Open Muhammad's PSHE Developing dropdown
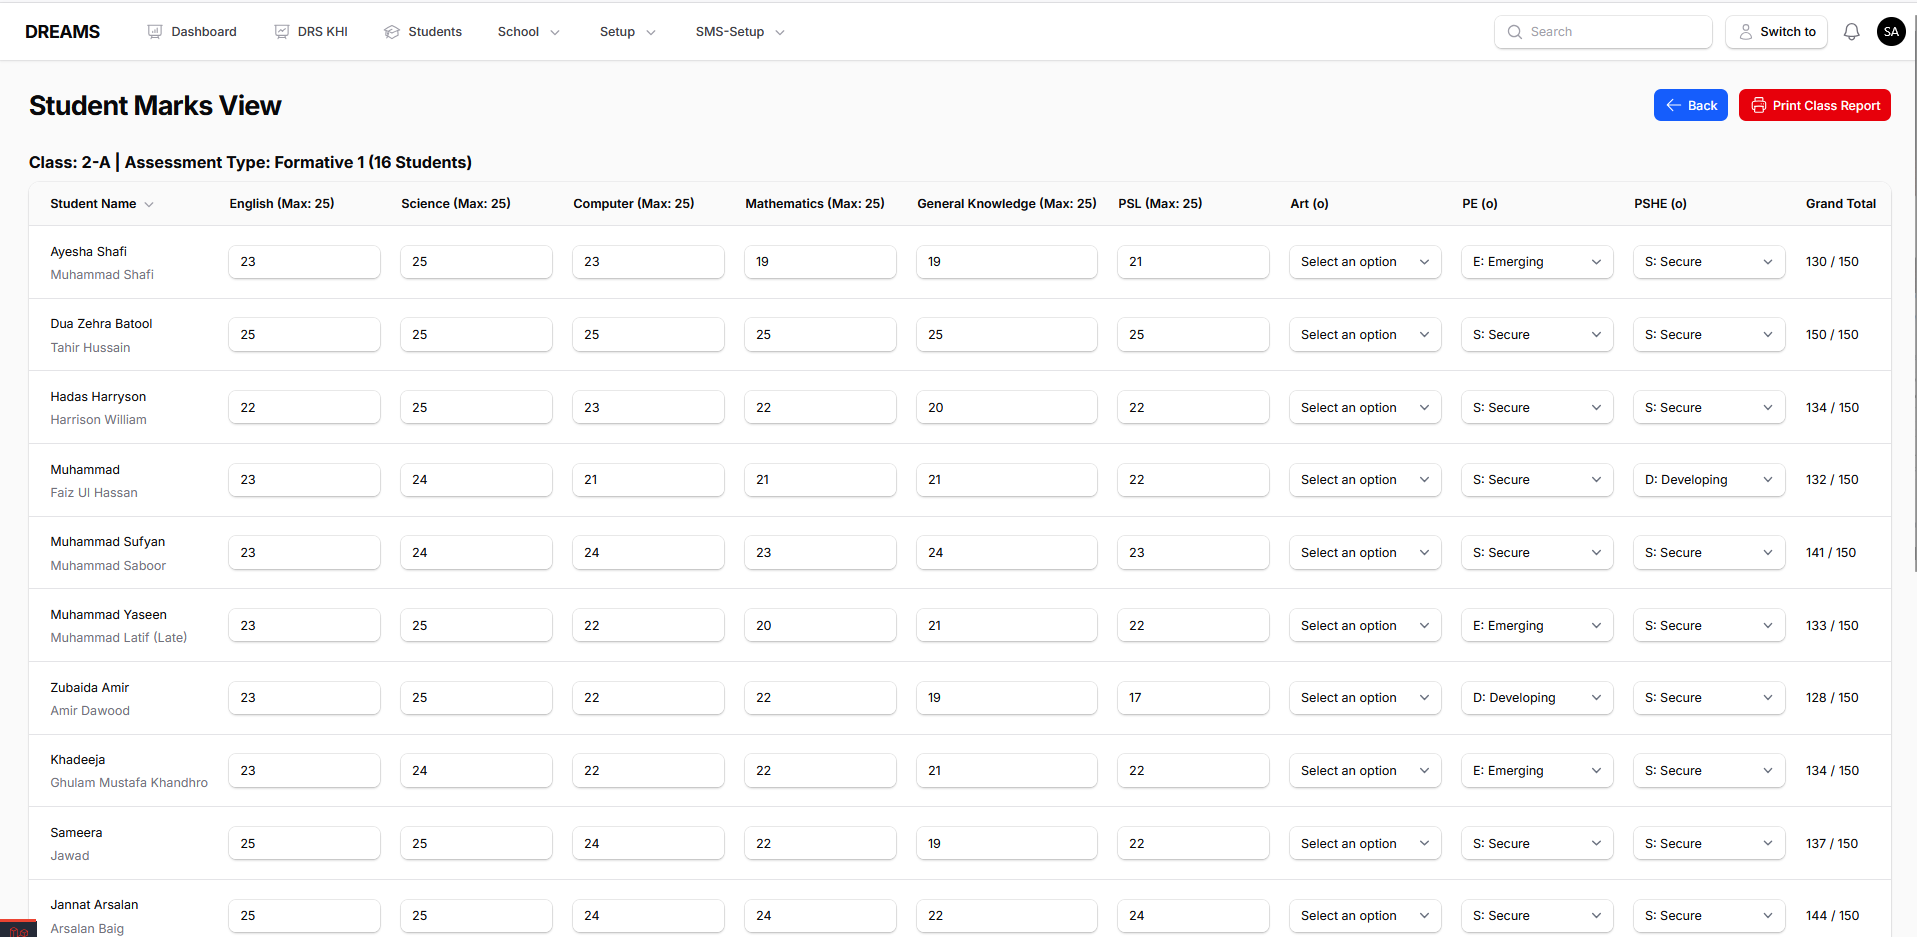Screen dimensions: 1917x937 1708,480
